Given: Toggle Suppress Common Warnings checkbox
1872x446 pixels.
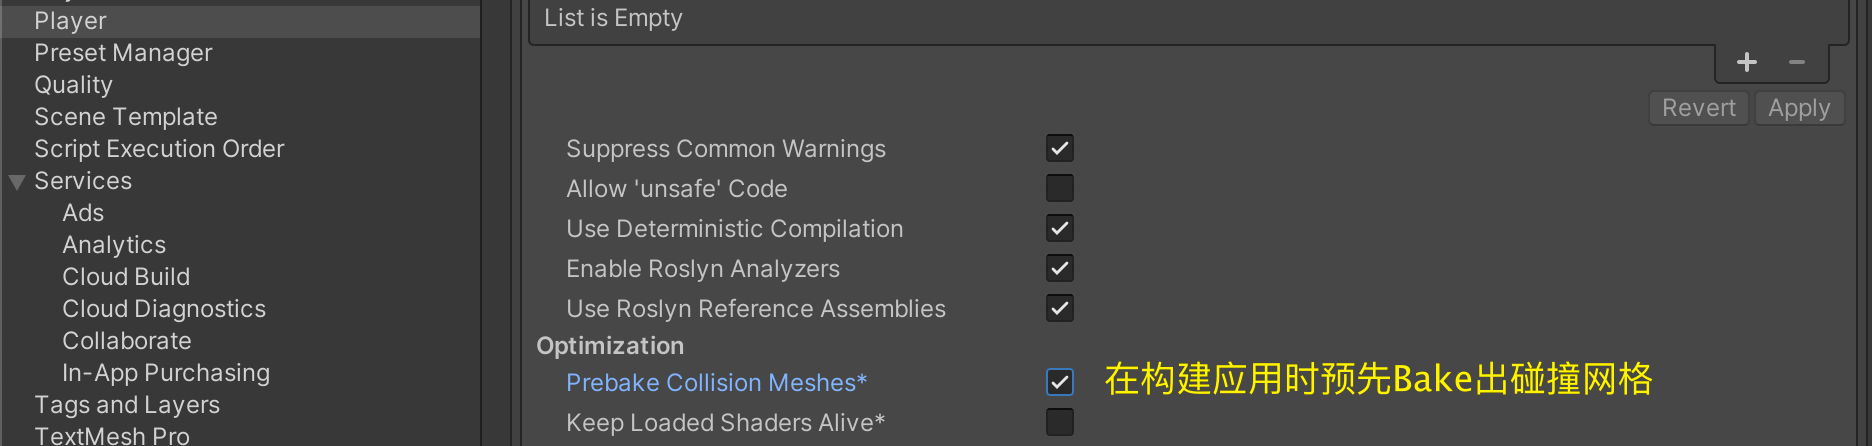Looking at the screenshot, I should [1060, 149].
